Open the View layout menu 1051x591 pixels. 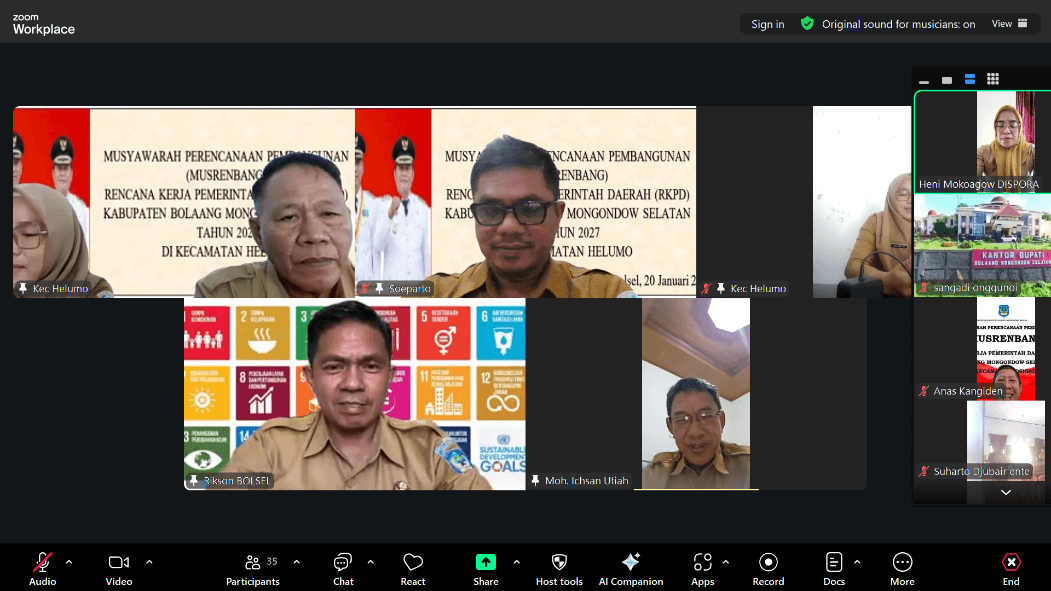[x=1008, y=24]
